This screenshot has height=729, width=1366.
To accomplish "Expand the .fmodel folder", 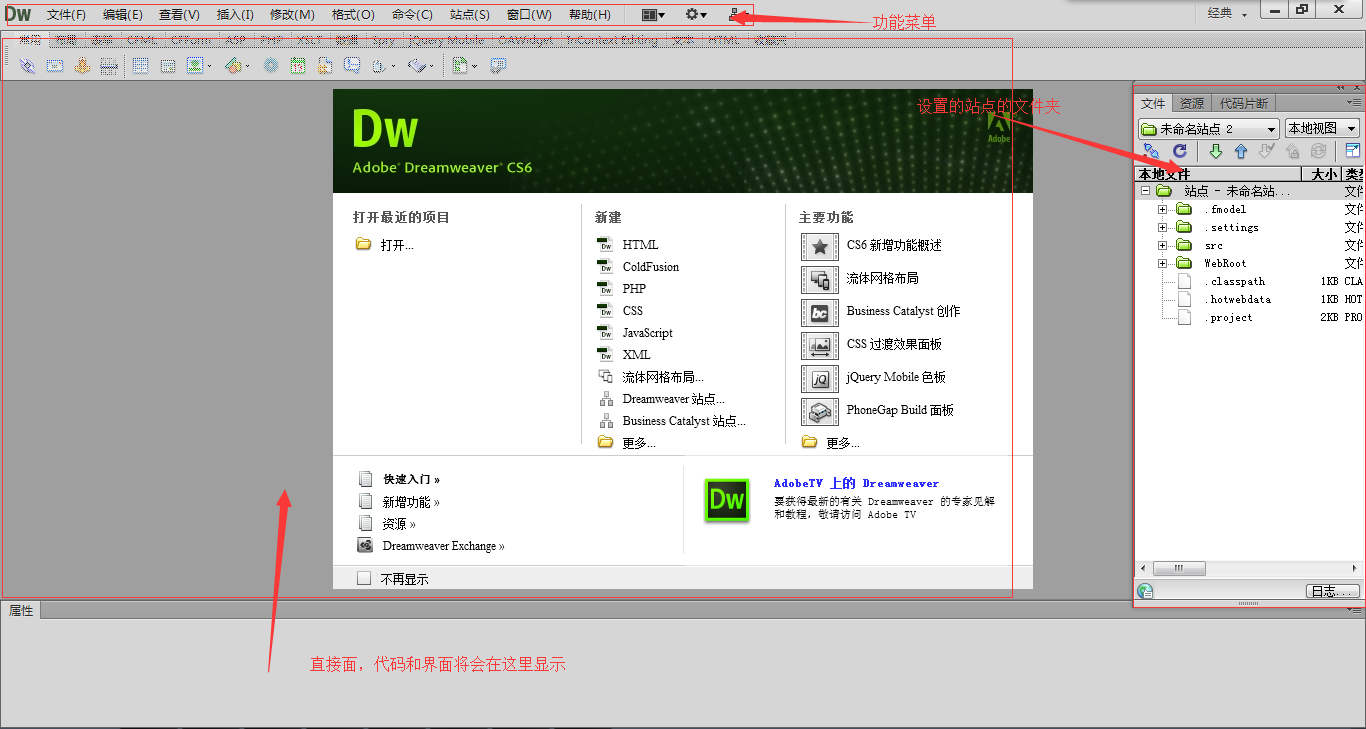I will [1162, 209].
